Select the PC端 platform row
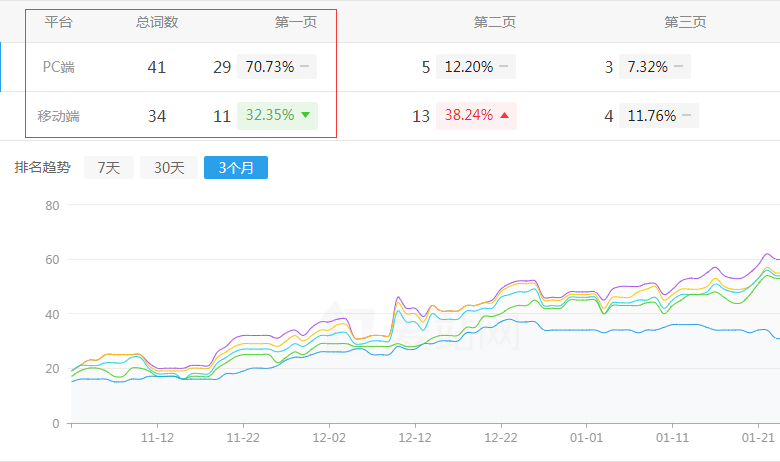 (x=58, y=67)
